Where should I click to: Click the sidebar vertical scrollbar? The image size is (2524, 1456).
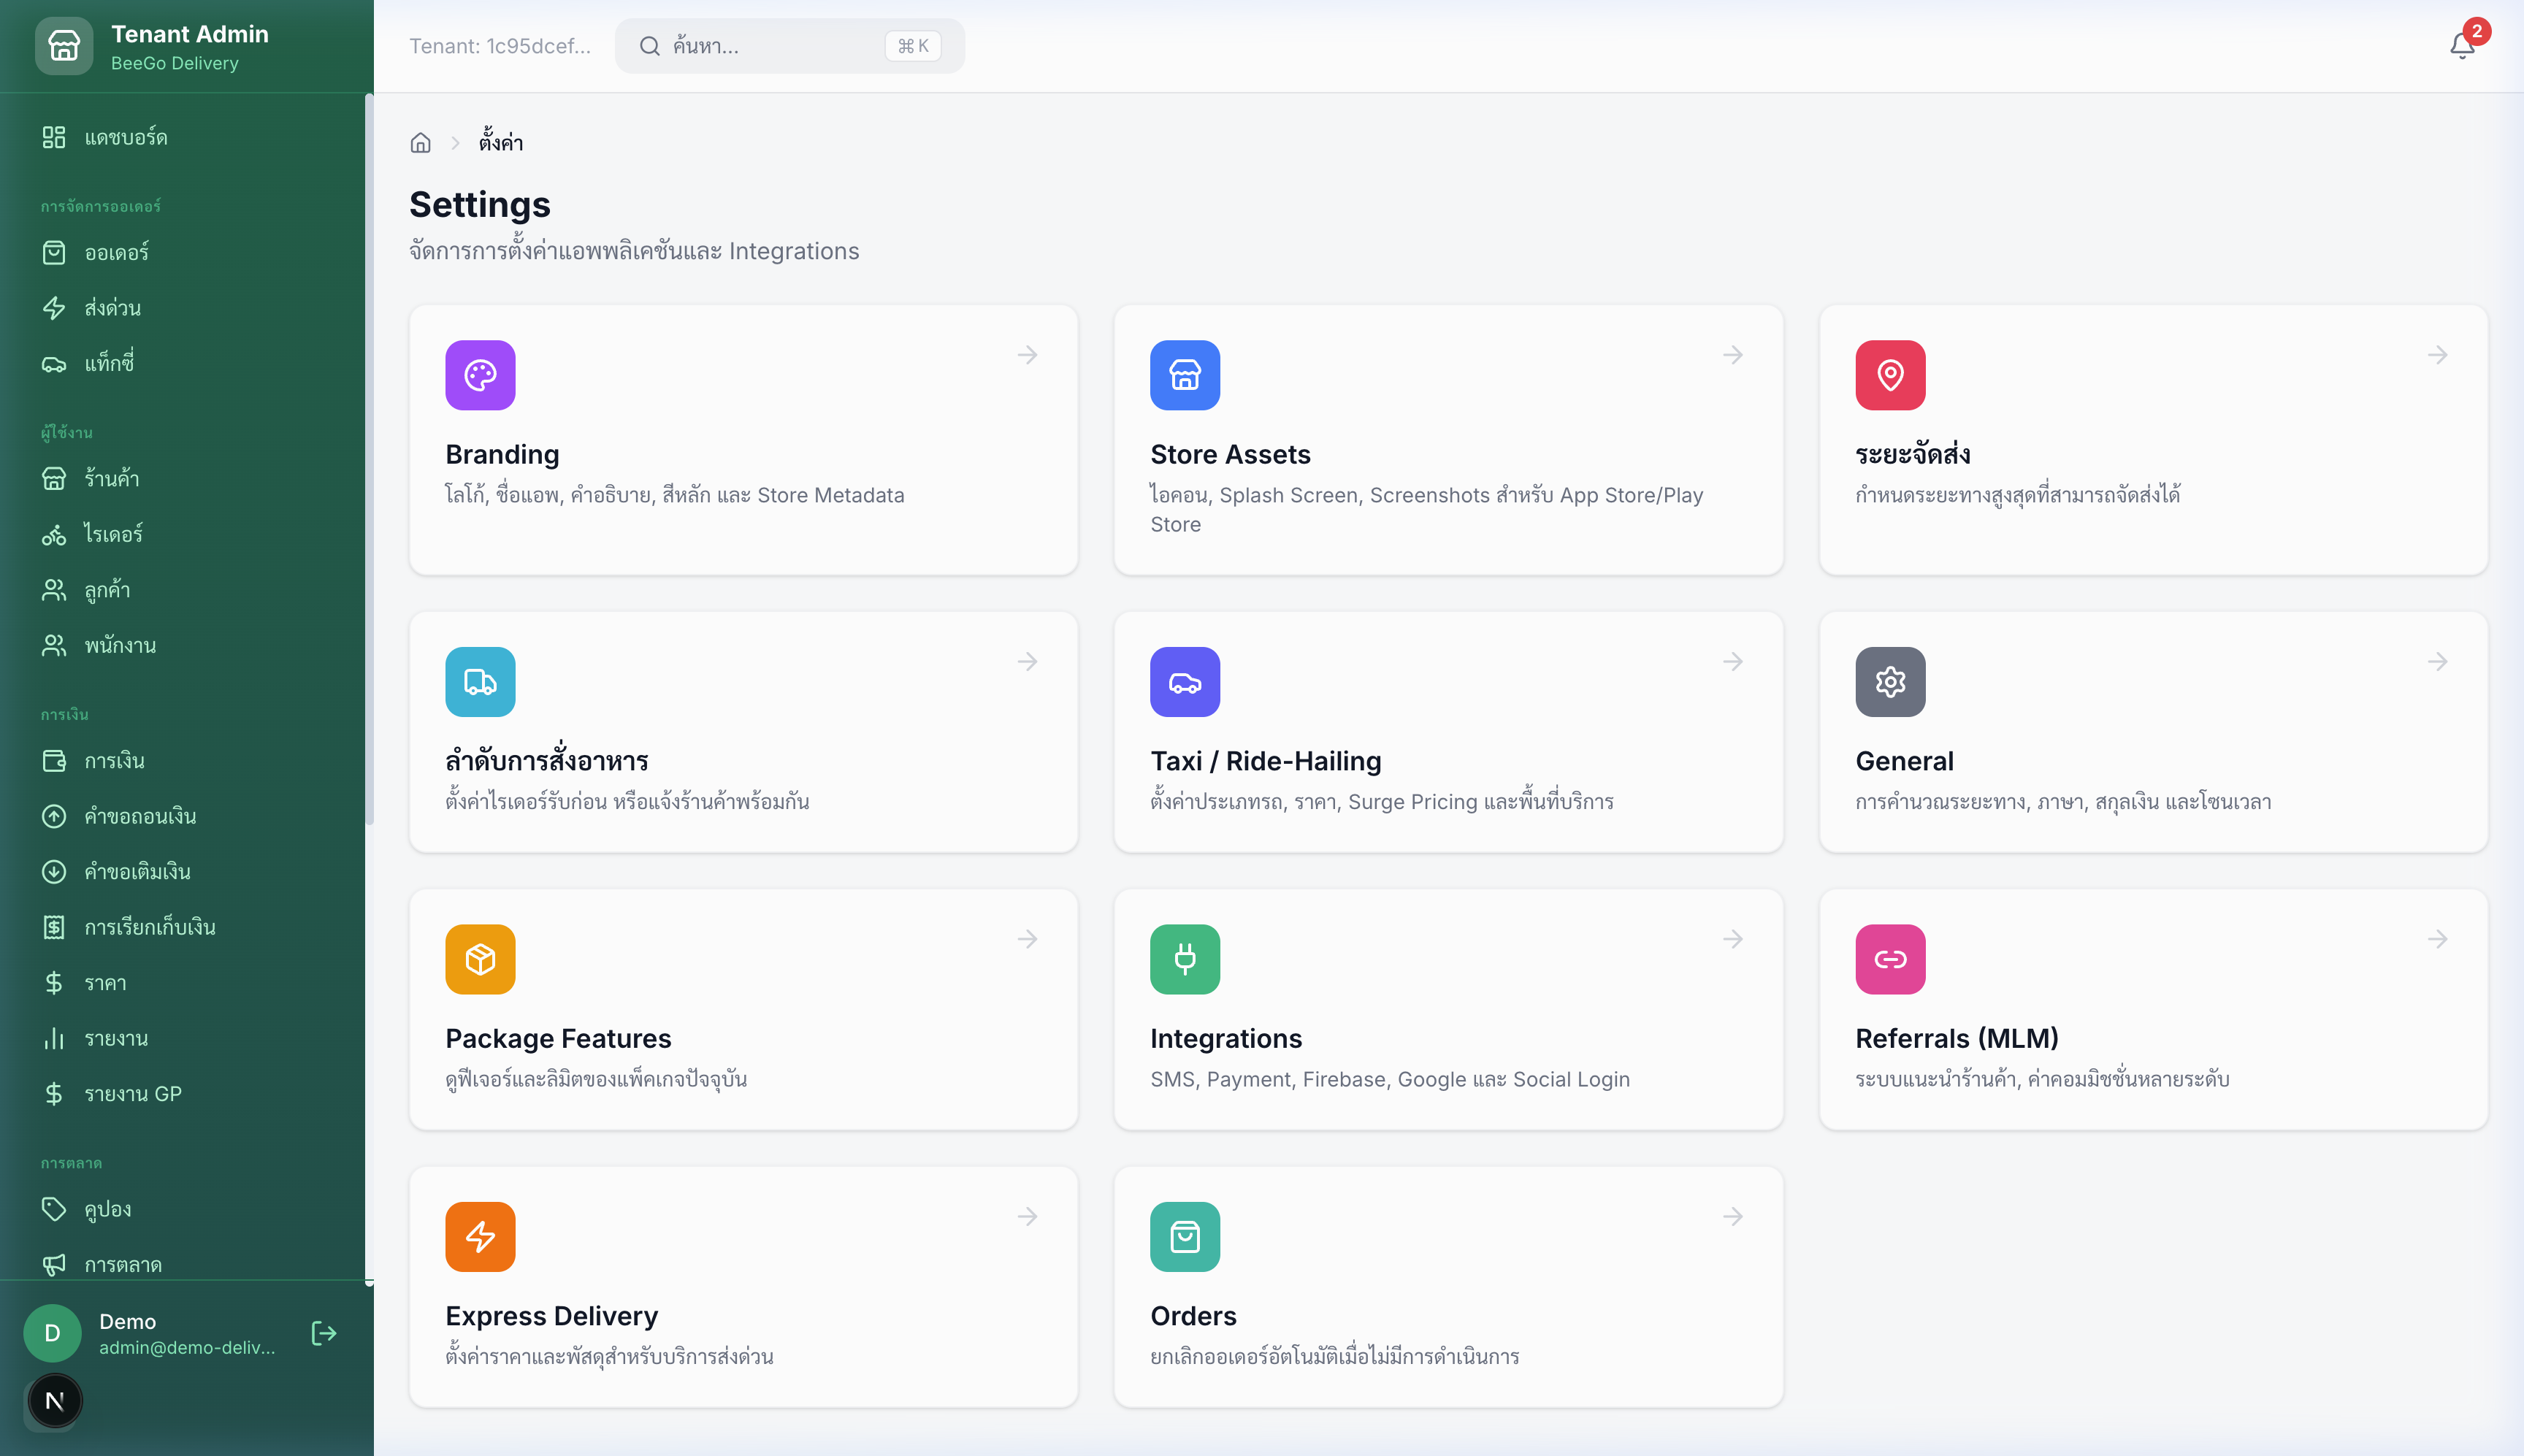click(369, 460)
